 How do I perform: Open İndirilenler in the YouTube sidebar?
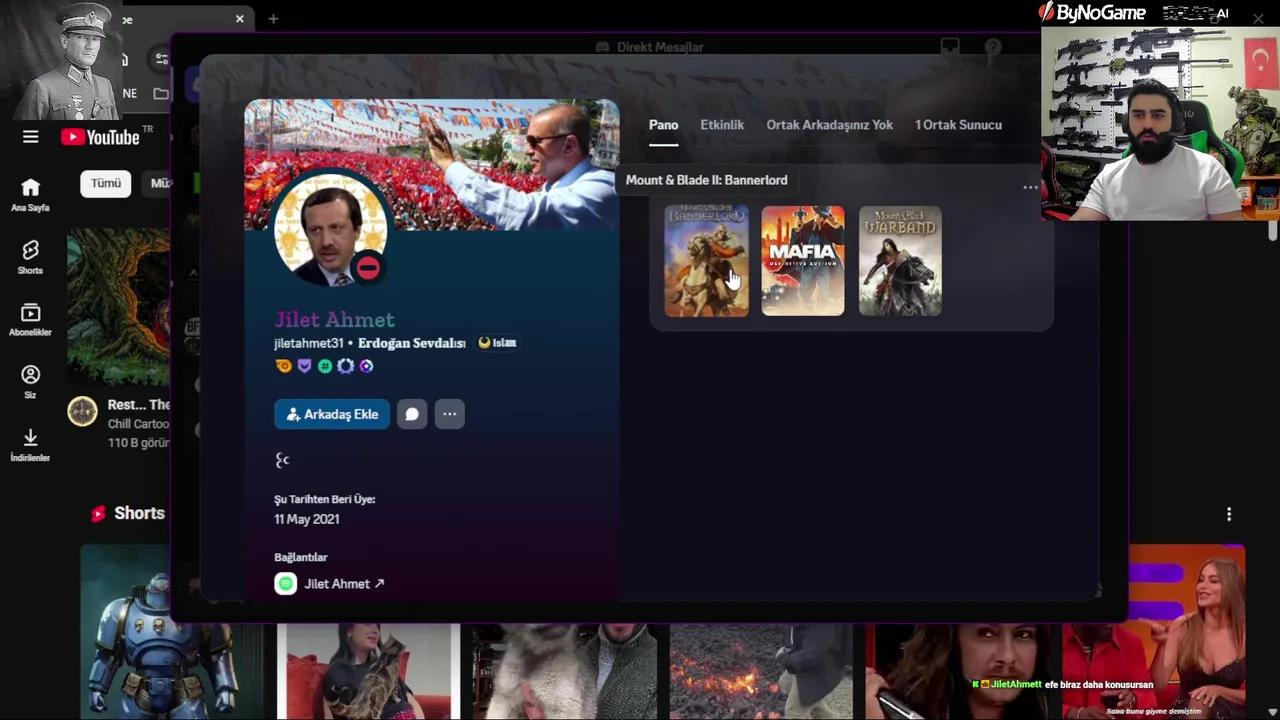click(30, 445)
